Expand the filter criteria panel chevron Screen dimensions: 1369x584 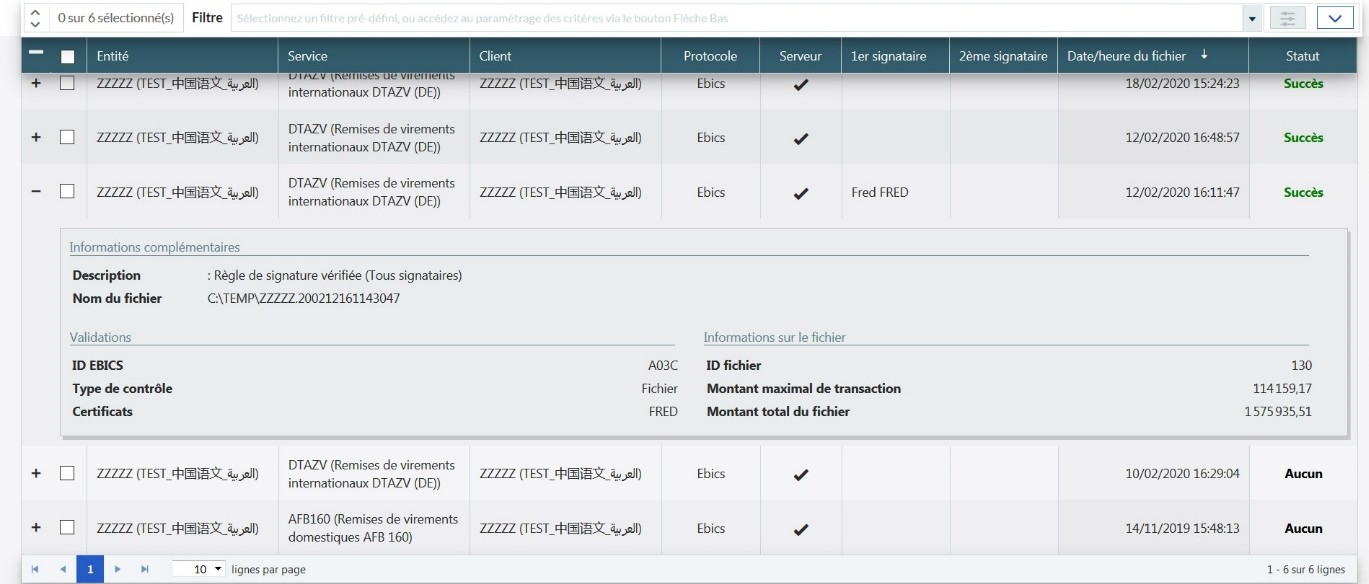pyautogui.click(x=1334, y=19)
